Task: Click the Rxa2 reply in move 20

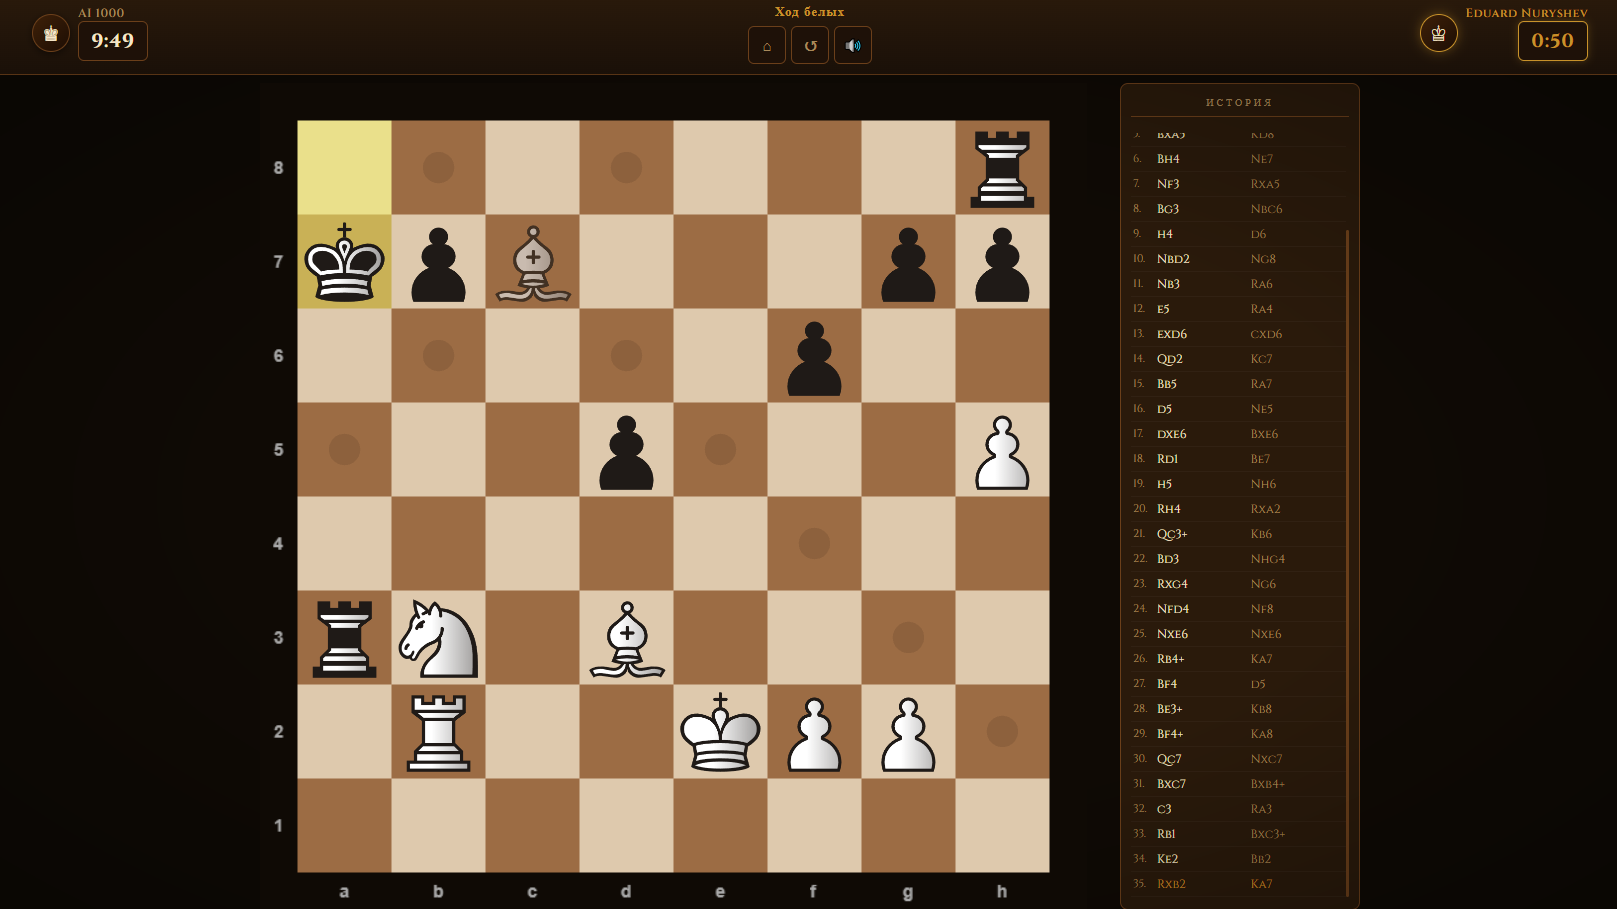Action: coord(1266,509)
